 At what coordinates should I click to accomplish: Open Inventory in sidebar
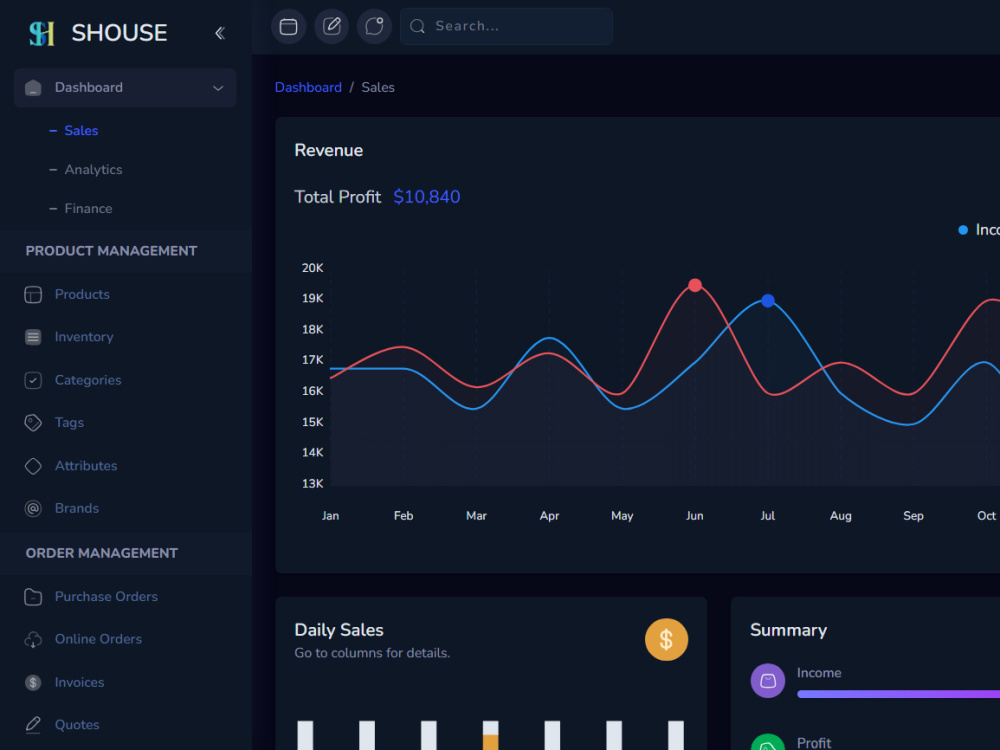click(84, 337)
